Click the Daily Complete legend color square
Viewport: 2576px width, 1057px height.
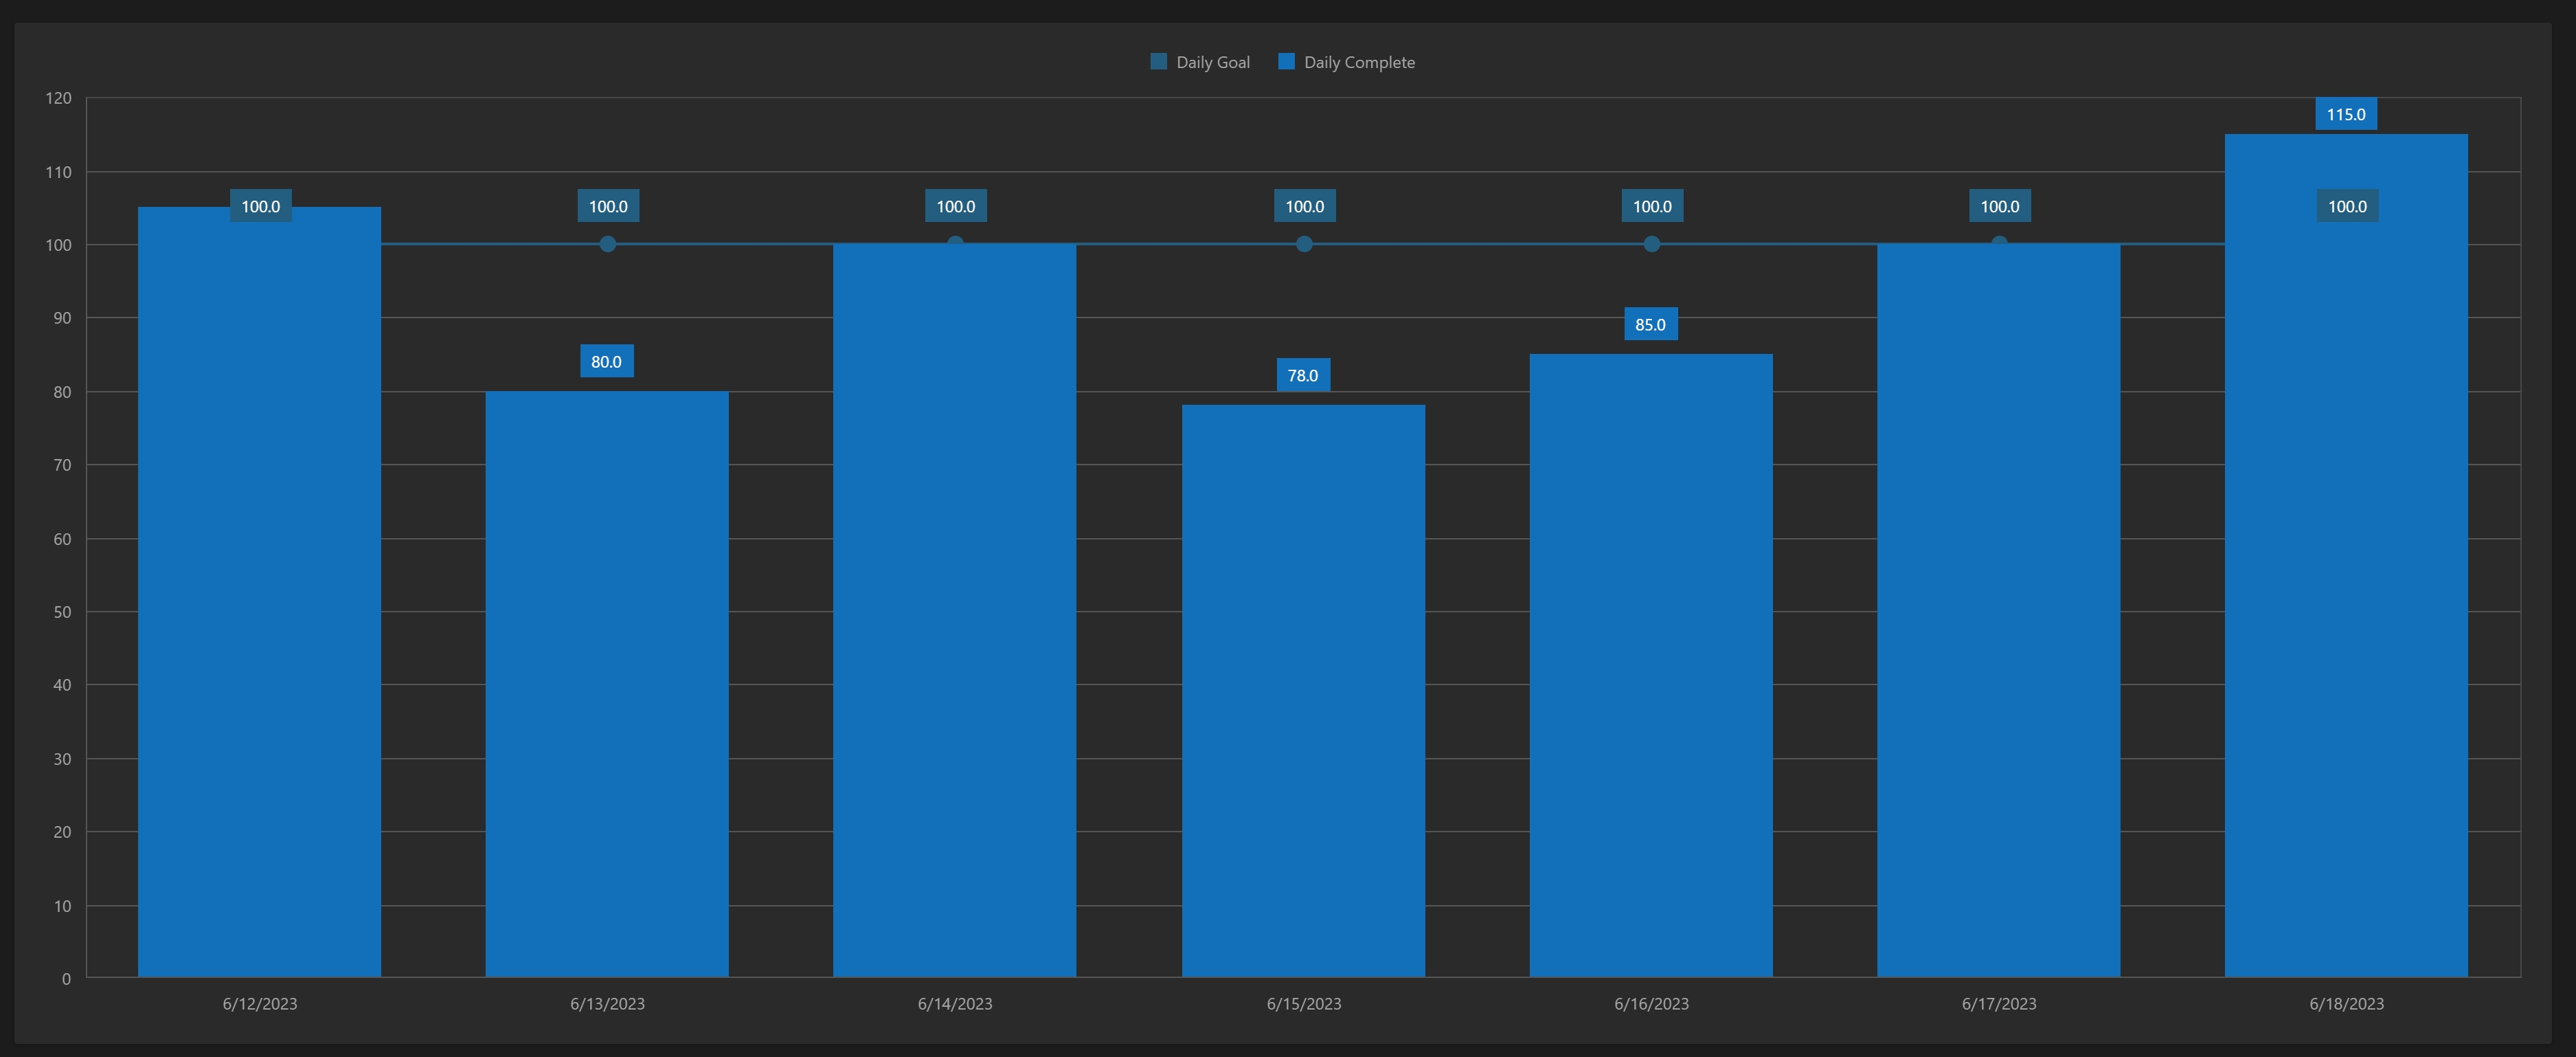pyautogui.click(x=1286, y=62)
